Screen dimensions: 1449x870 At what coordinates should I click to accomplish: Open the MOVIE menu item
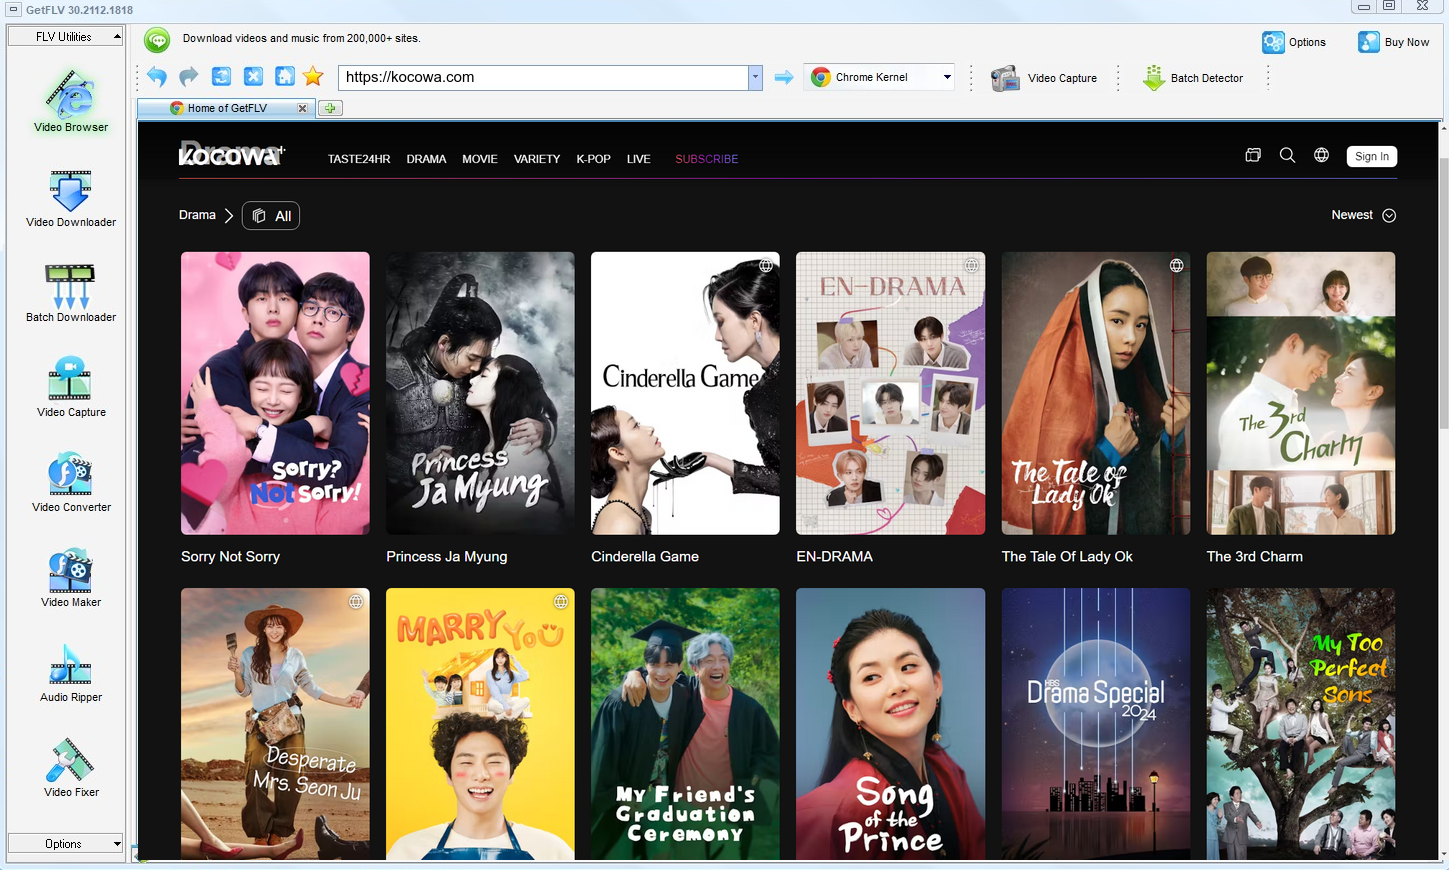(x=480, y=159)
